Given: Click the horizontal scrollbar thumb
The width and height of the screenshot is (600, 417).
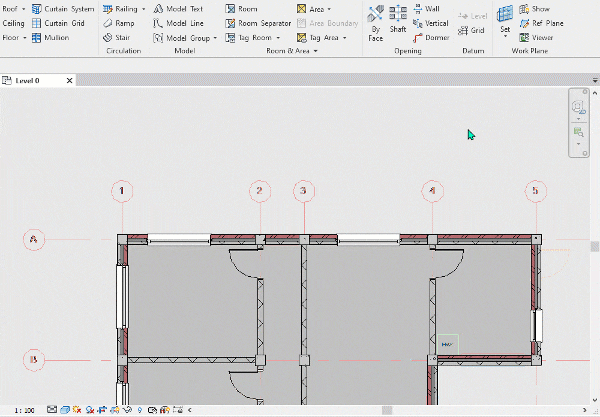Looking at the screenshot, I should click(x=387, y=410).
